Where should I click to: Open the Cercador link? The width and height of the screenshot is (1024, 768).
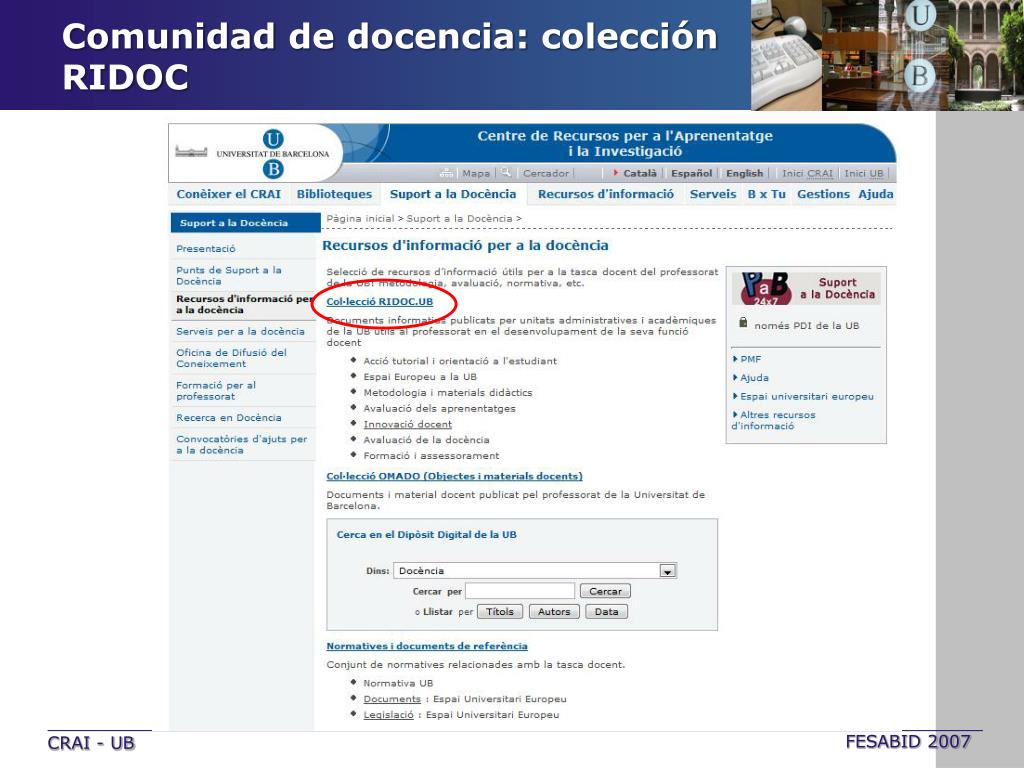tap(546, 173)
